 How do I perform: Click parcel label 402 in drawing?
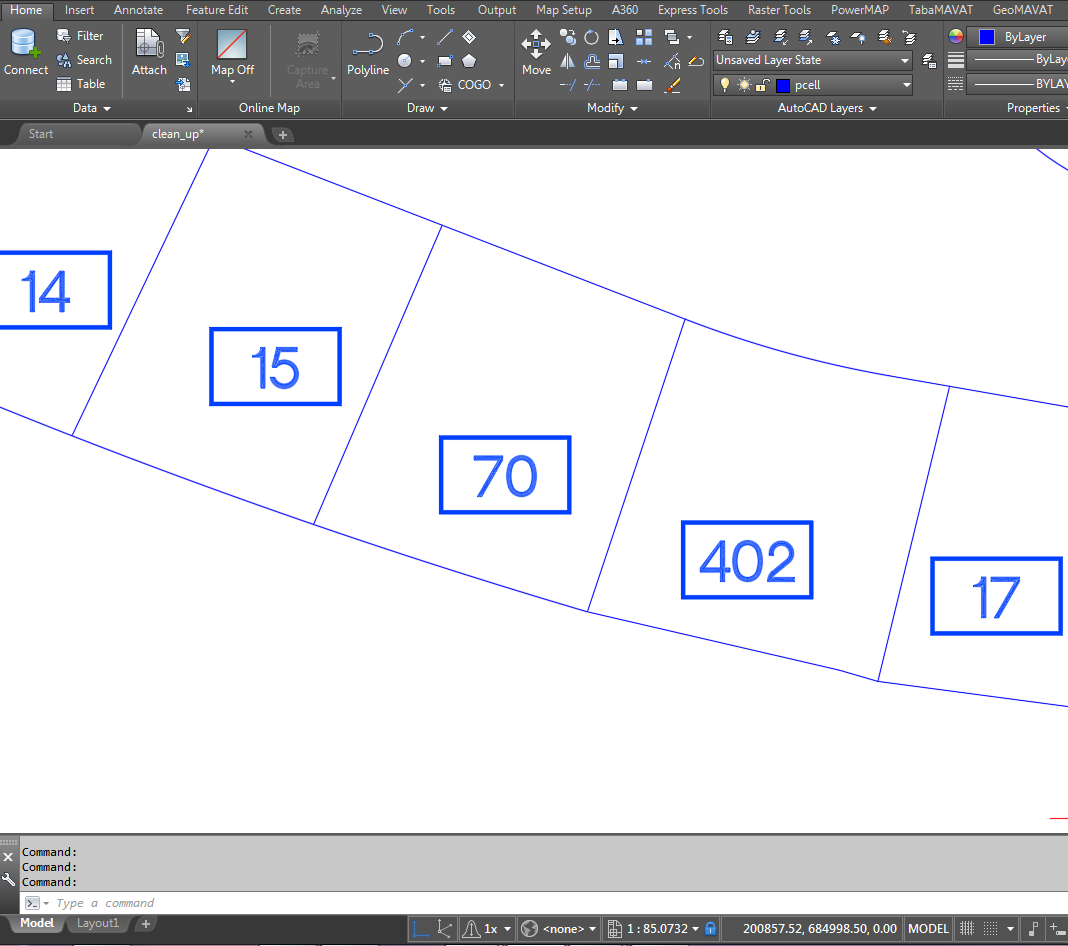point(747,560)
